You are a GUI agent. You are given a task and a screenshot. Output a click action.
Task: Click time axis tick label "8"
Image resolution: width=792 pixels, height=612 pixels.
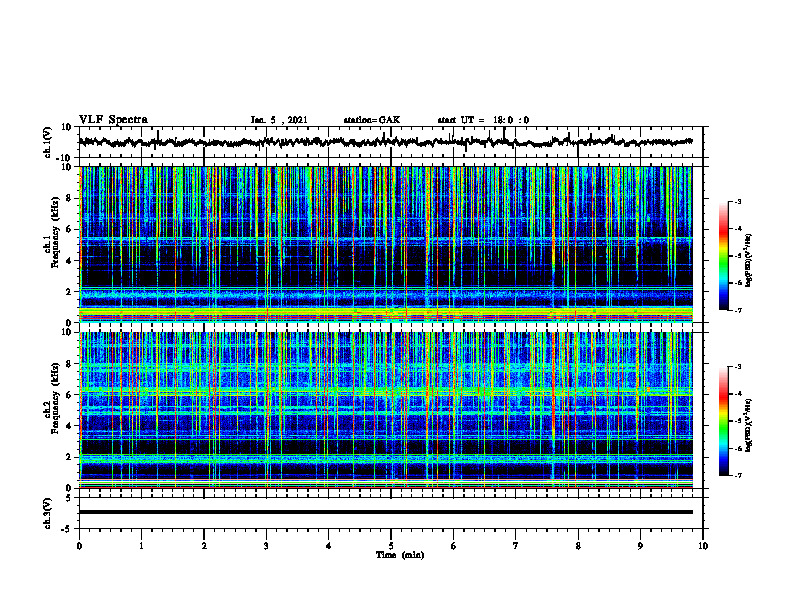tap(578, 546)
